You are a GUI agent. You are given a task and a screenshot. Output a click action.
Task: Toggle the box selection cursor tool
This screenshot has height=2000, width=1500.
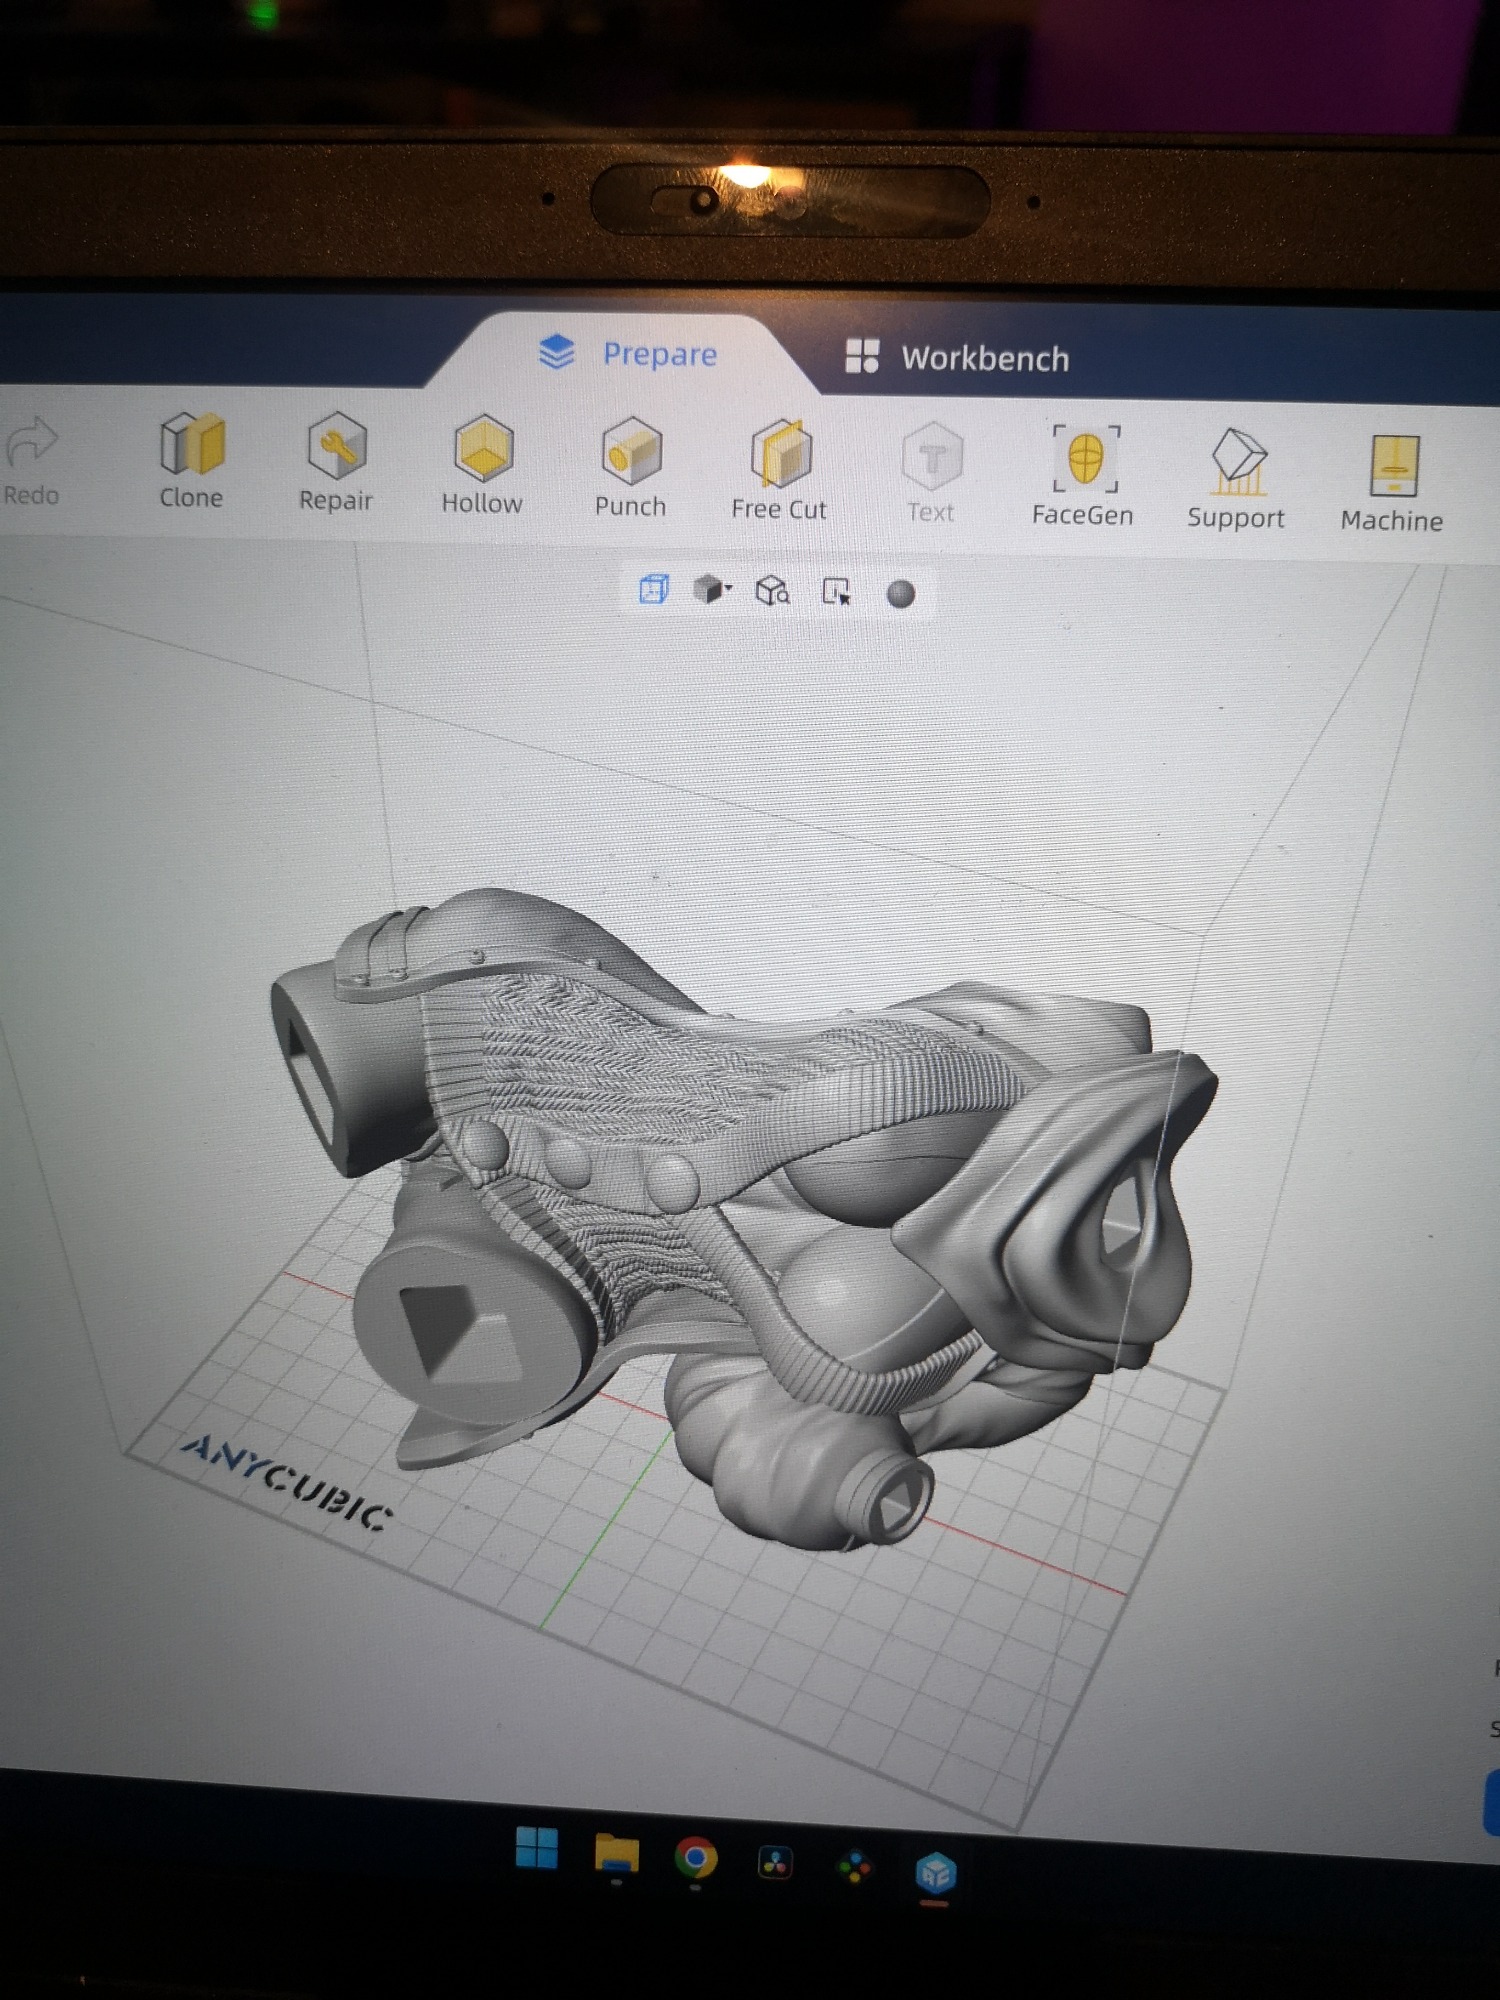pos(836,592)
